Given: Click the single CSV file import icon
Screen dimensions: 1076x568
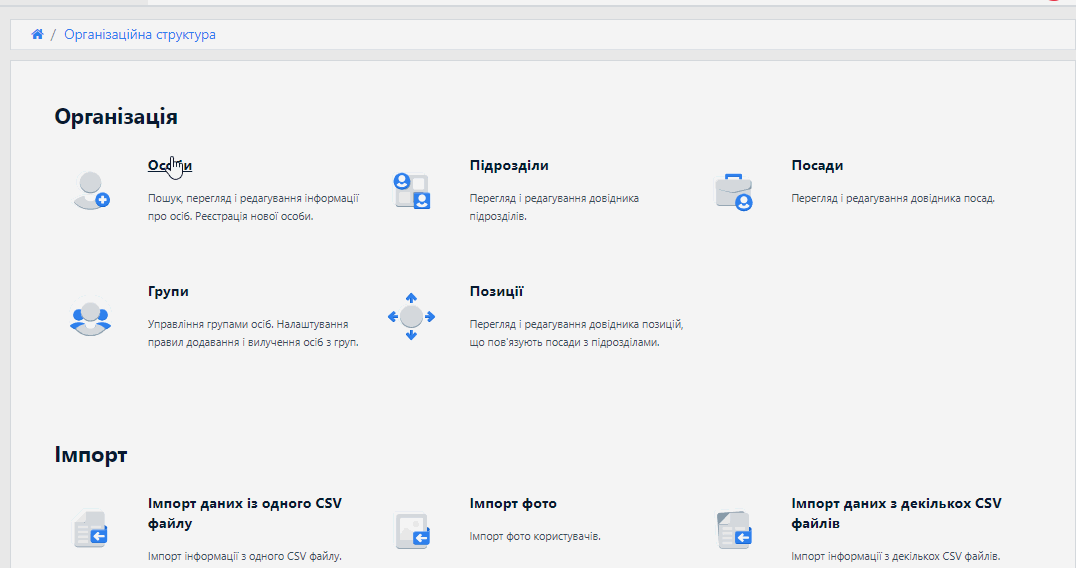Looking at the screenshot, I should [90, 529].
